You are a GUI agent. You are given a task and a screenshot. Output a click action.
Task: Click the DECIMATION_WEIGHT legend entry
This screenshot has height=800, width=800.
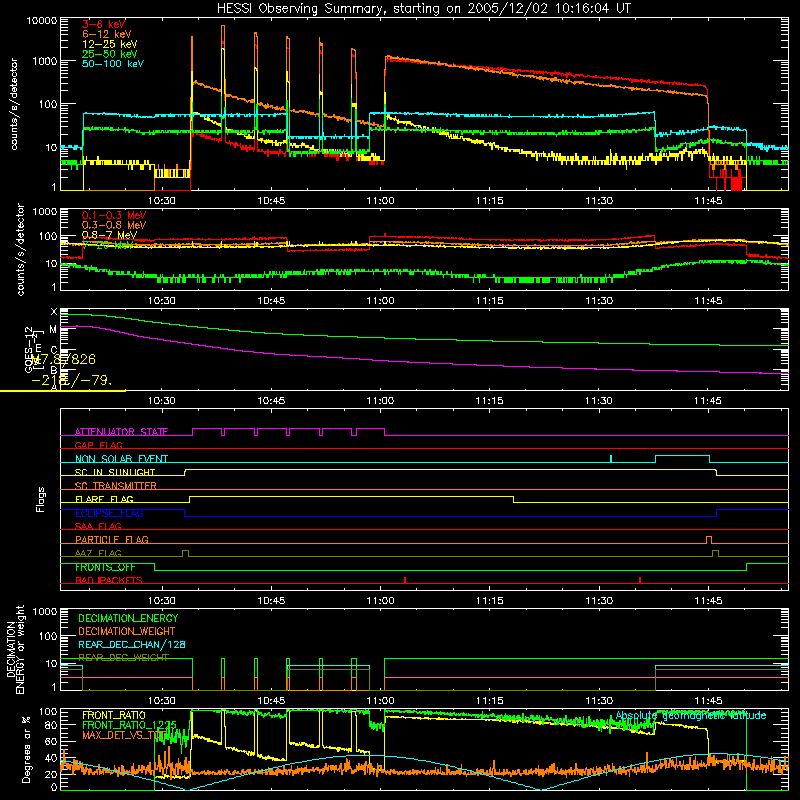[127, 631]
